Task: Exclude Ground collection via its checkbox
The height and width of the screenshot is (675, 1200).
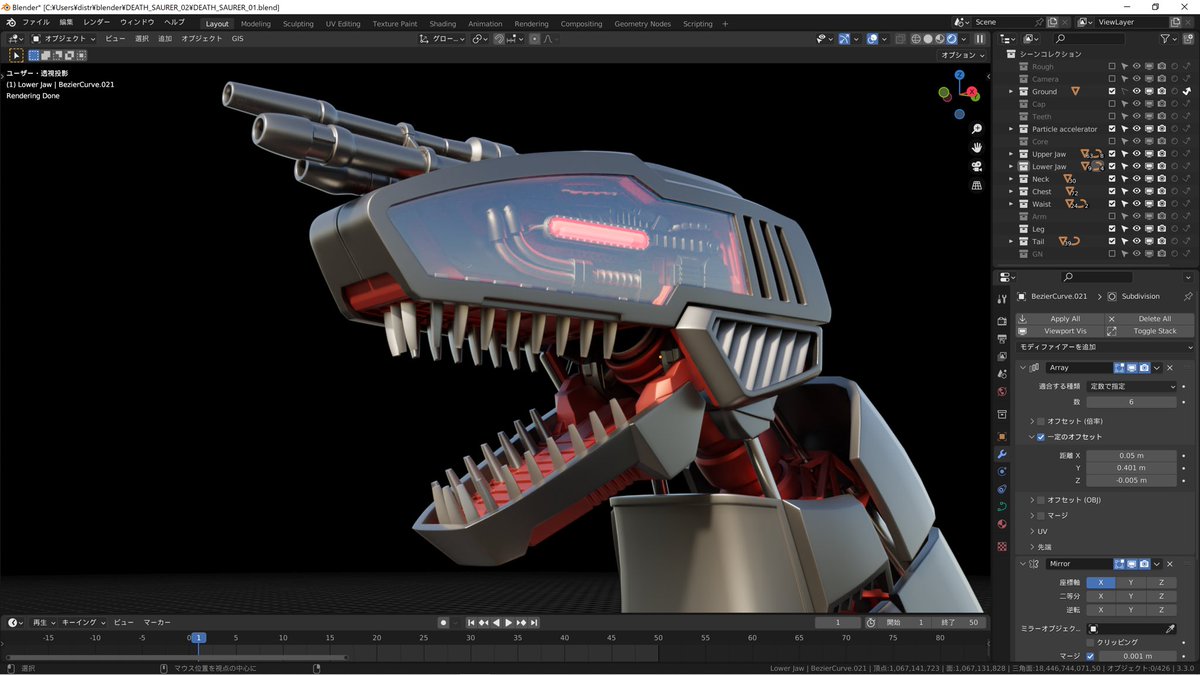Action: pyautogui.click(x=1112, y=91)
